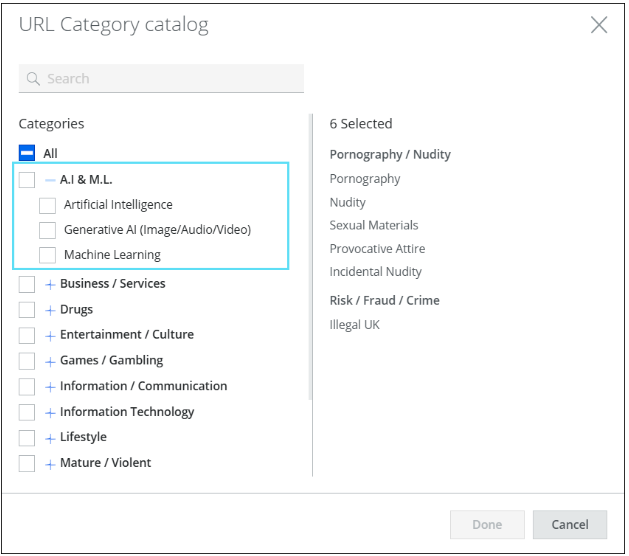Close the URL Category catalog dialog

pyautogui.click(x=598, y=26)
